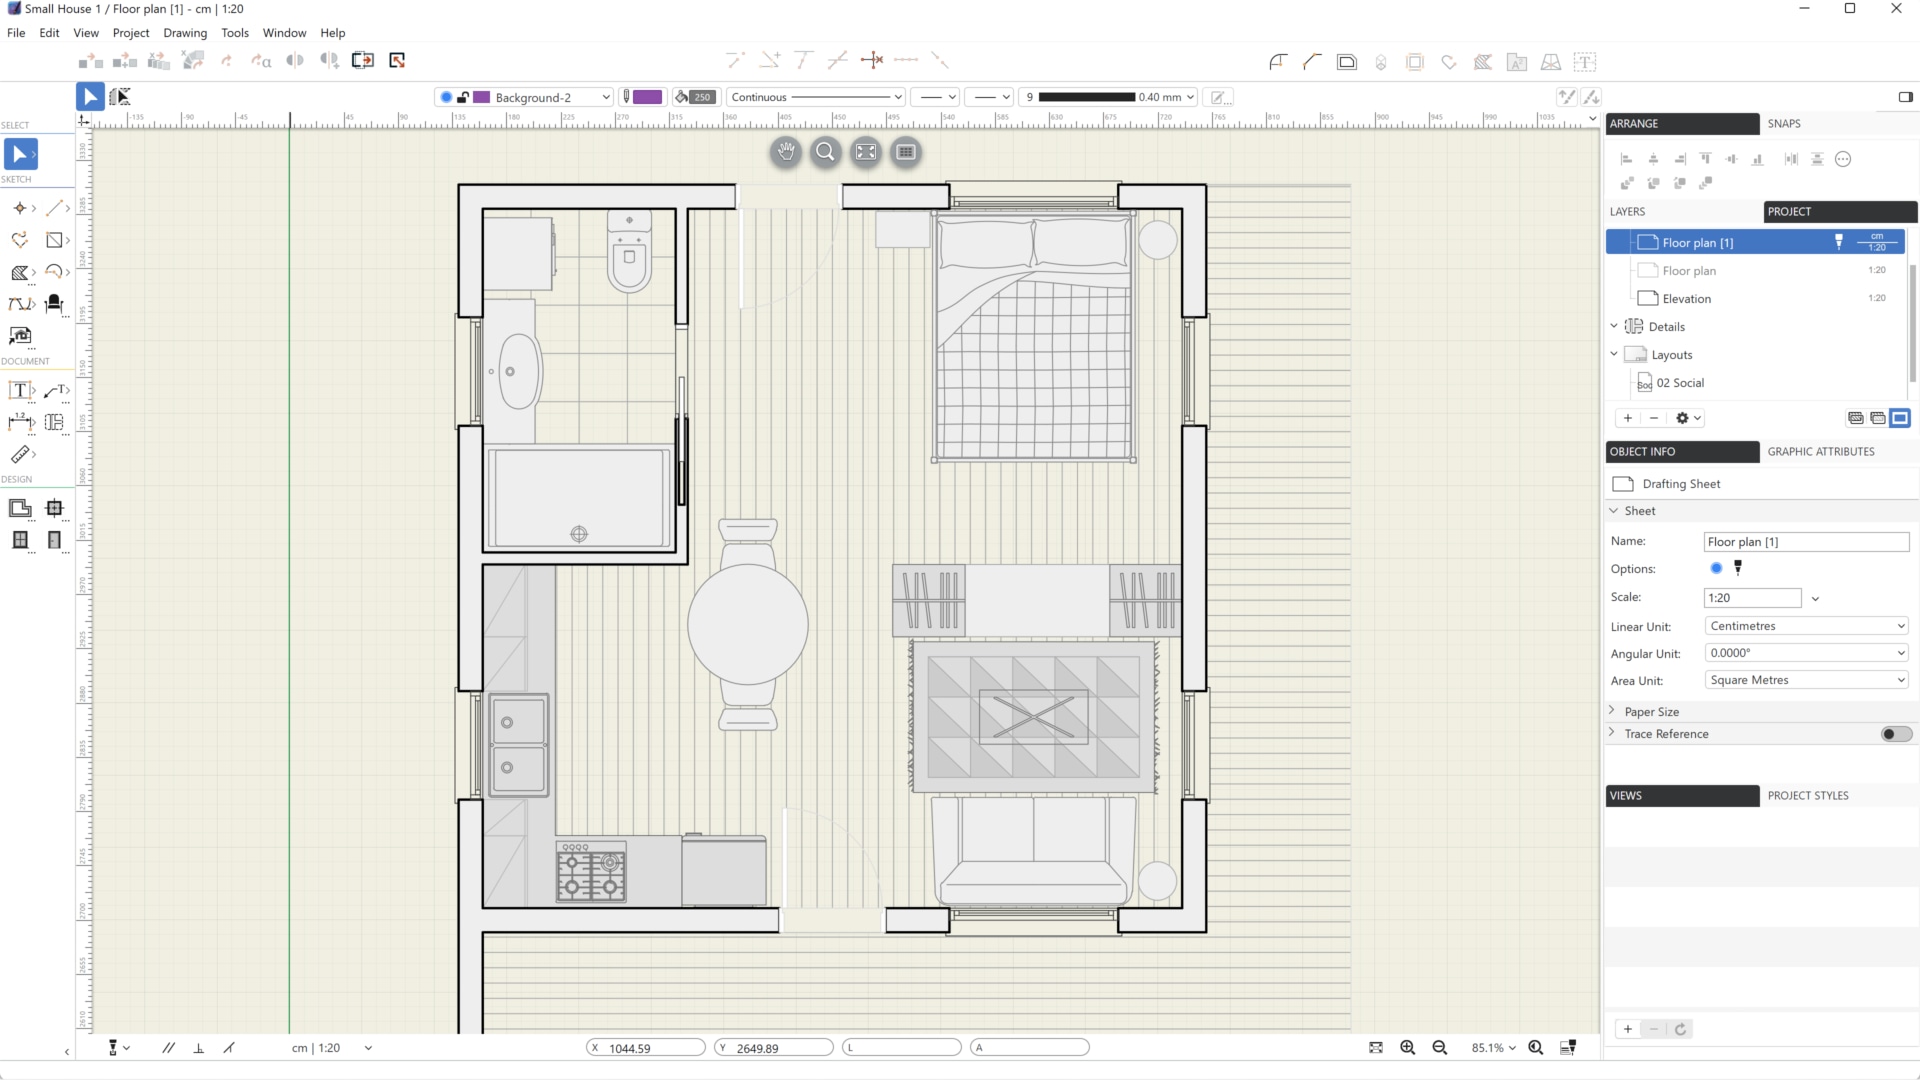Select the Door tool
This screenshot has width=1920, height=1080.
click(54, 540)
